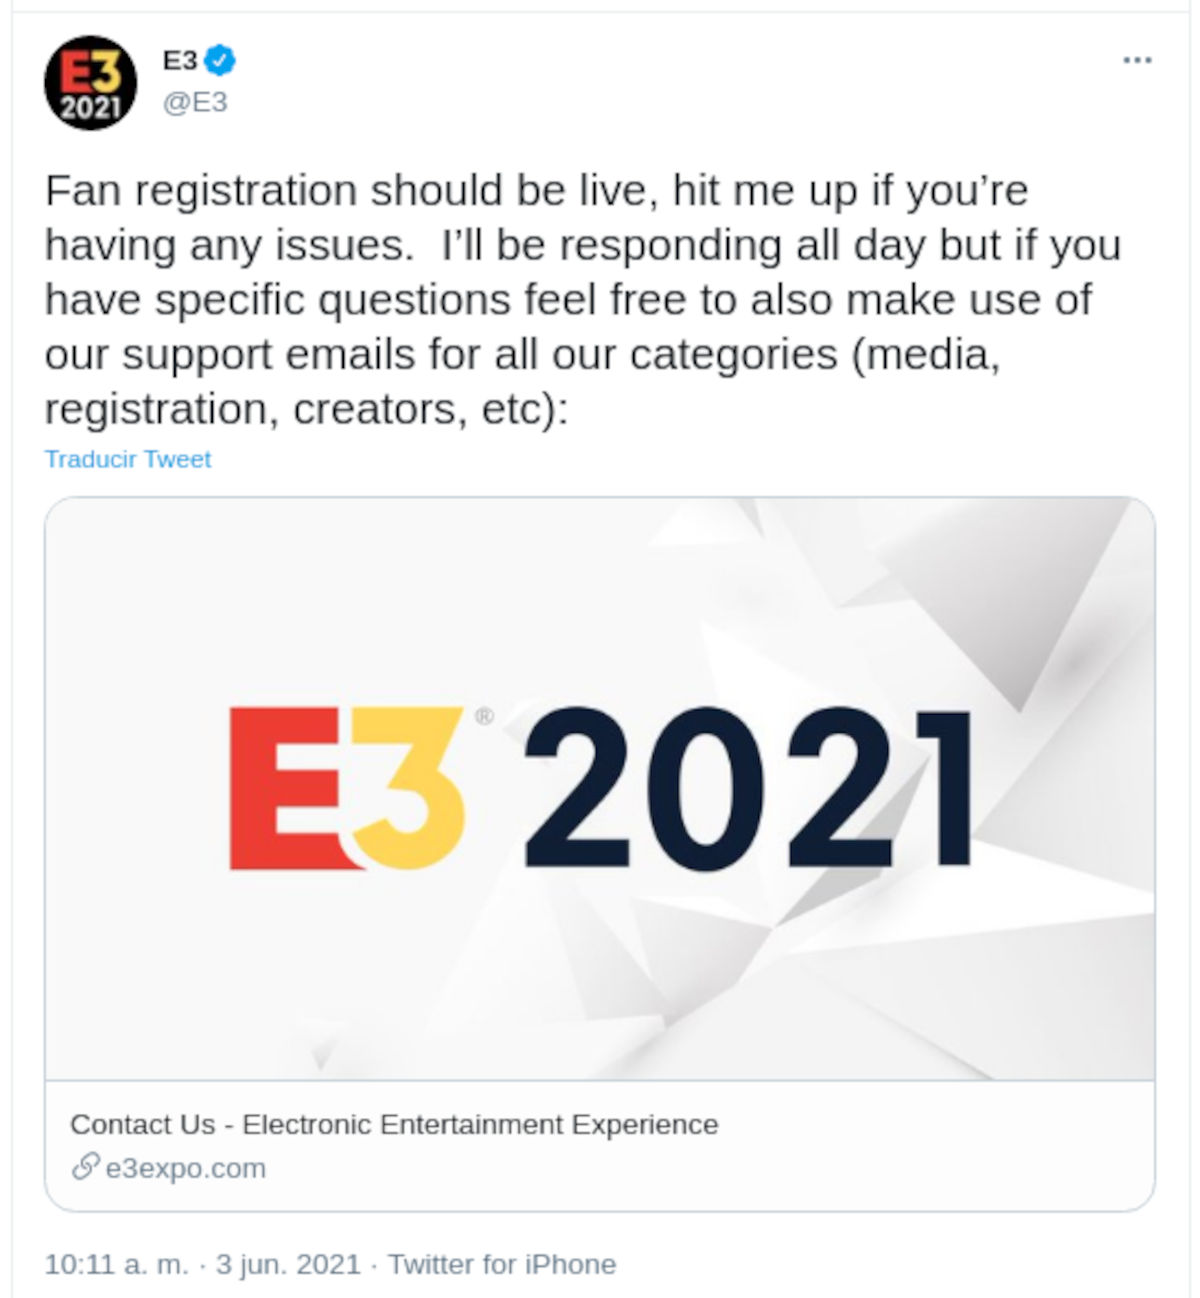Click the blue verified badge

220,61
